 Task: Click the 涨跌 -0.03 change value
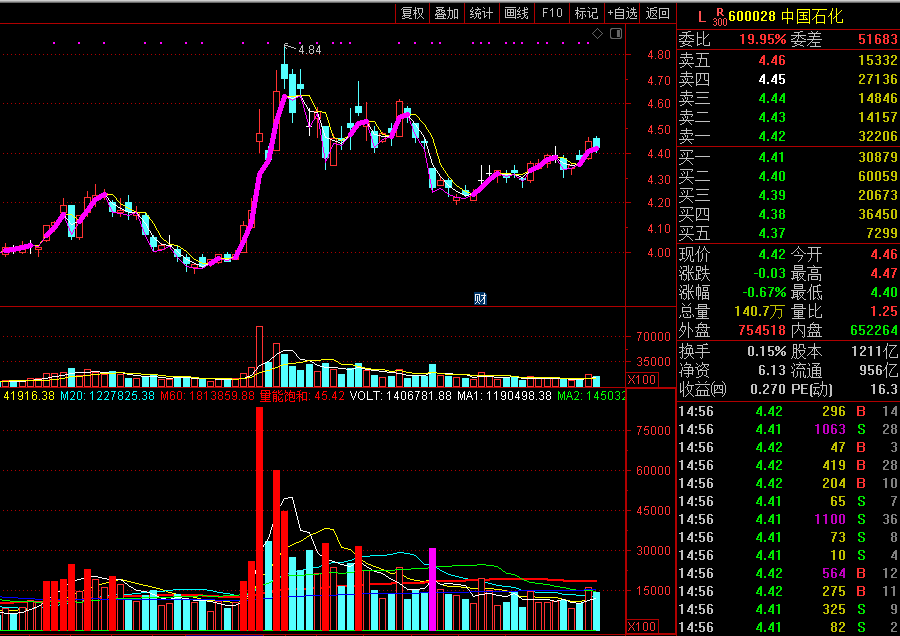[770, 273]
